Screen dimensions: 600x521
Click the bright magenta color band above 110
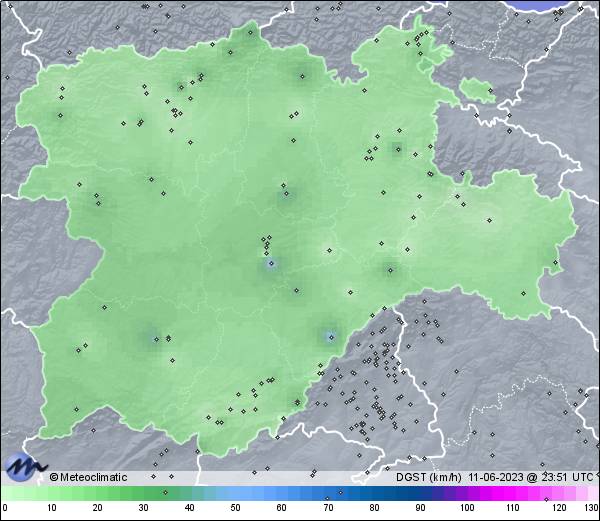click(511, 493)
